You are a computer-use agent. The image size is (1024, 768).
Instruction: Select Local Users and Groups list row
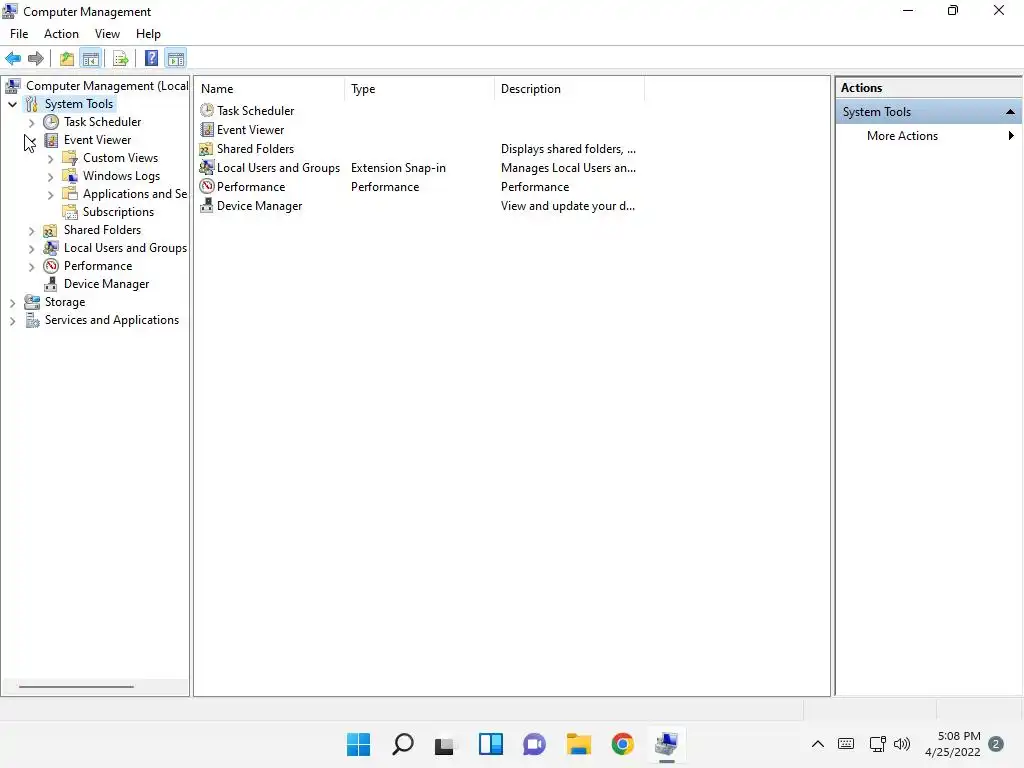pos(418,168)
